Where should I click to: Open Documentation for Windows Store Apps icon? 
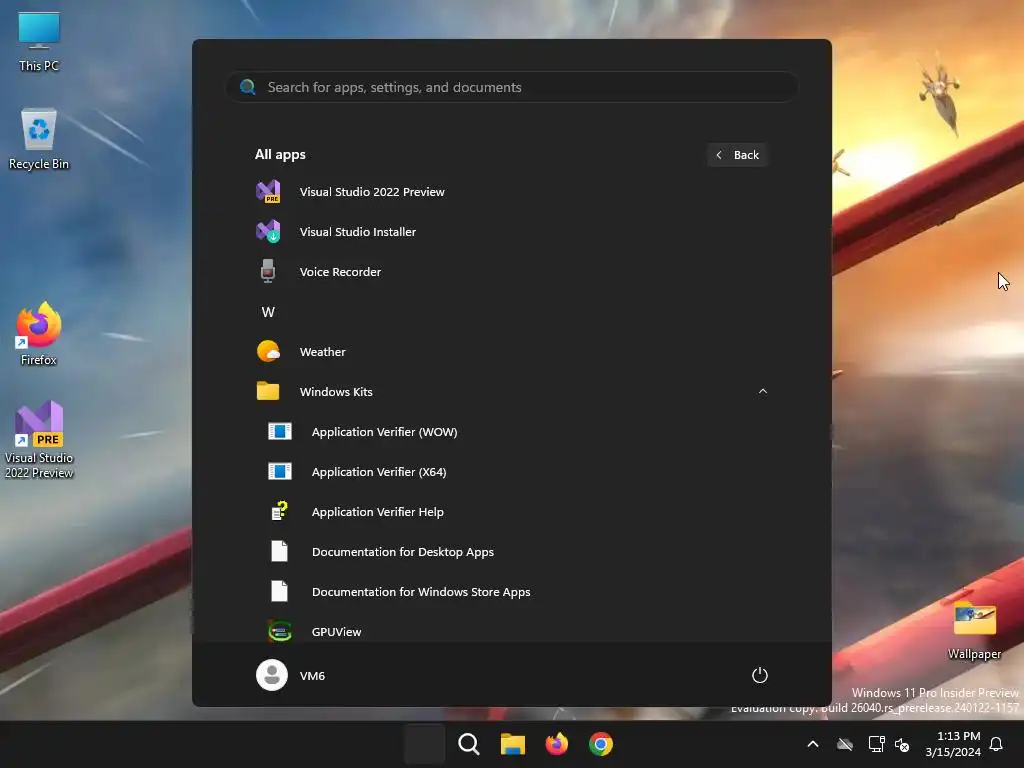pos(280,591)
